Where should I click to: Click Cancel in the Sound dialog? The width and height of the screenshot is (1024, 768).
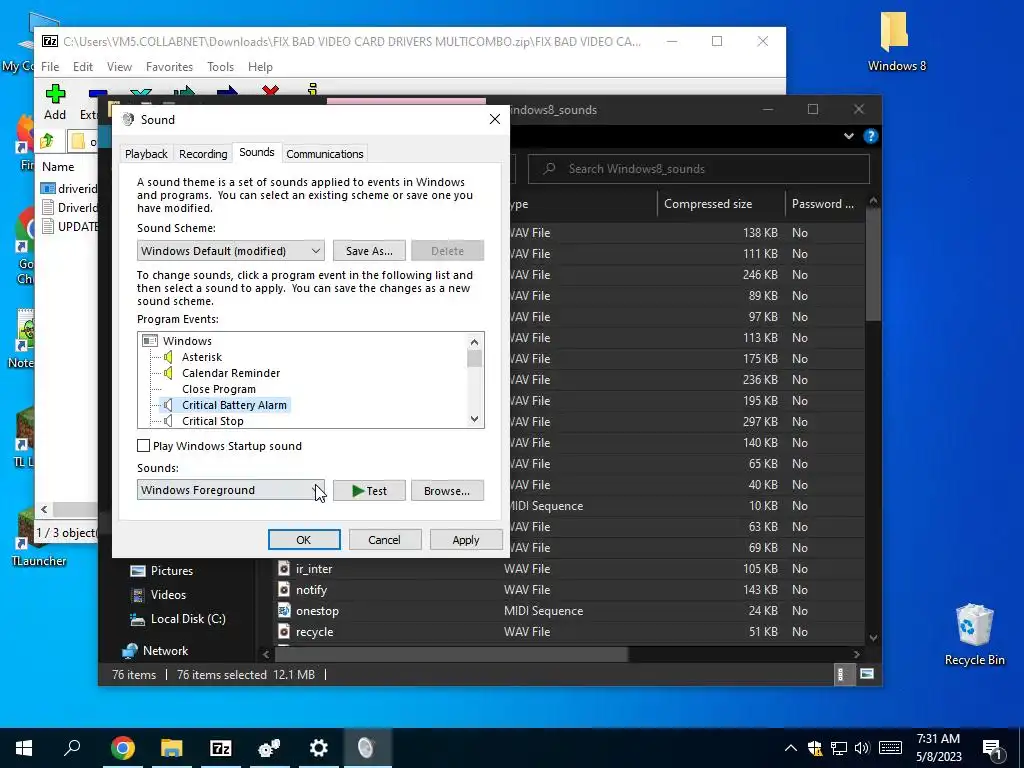(385, 539)
